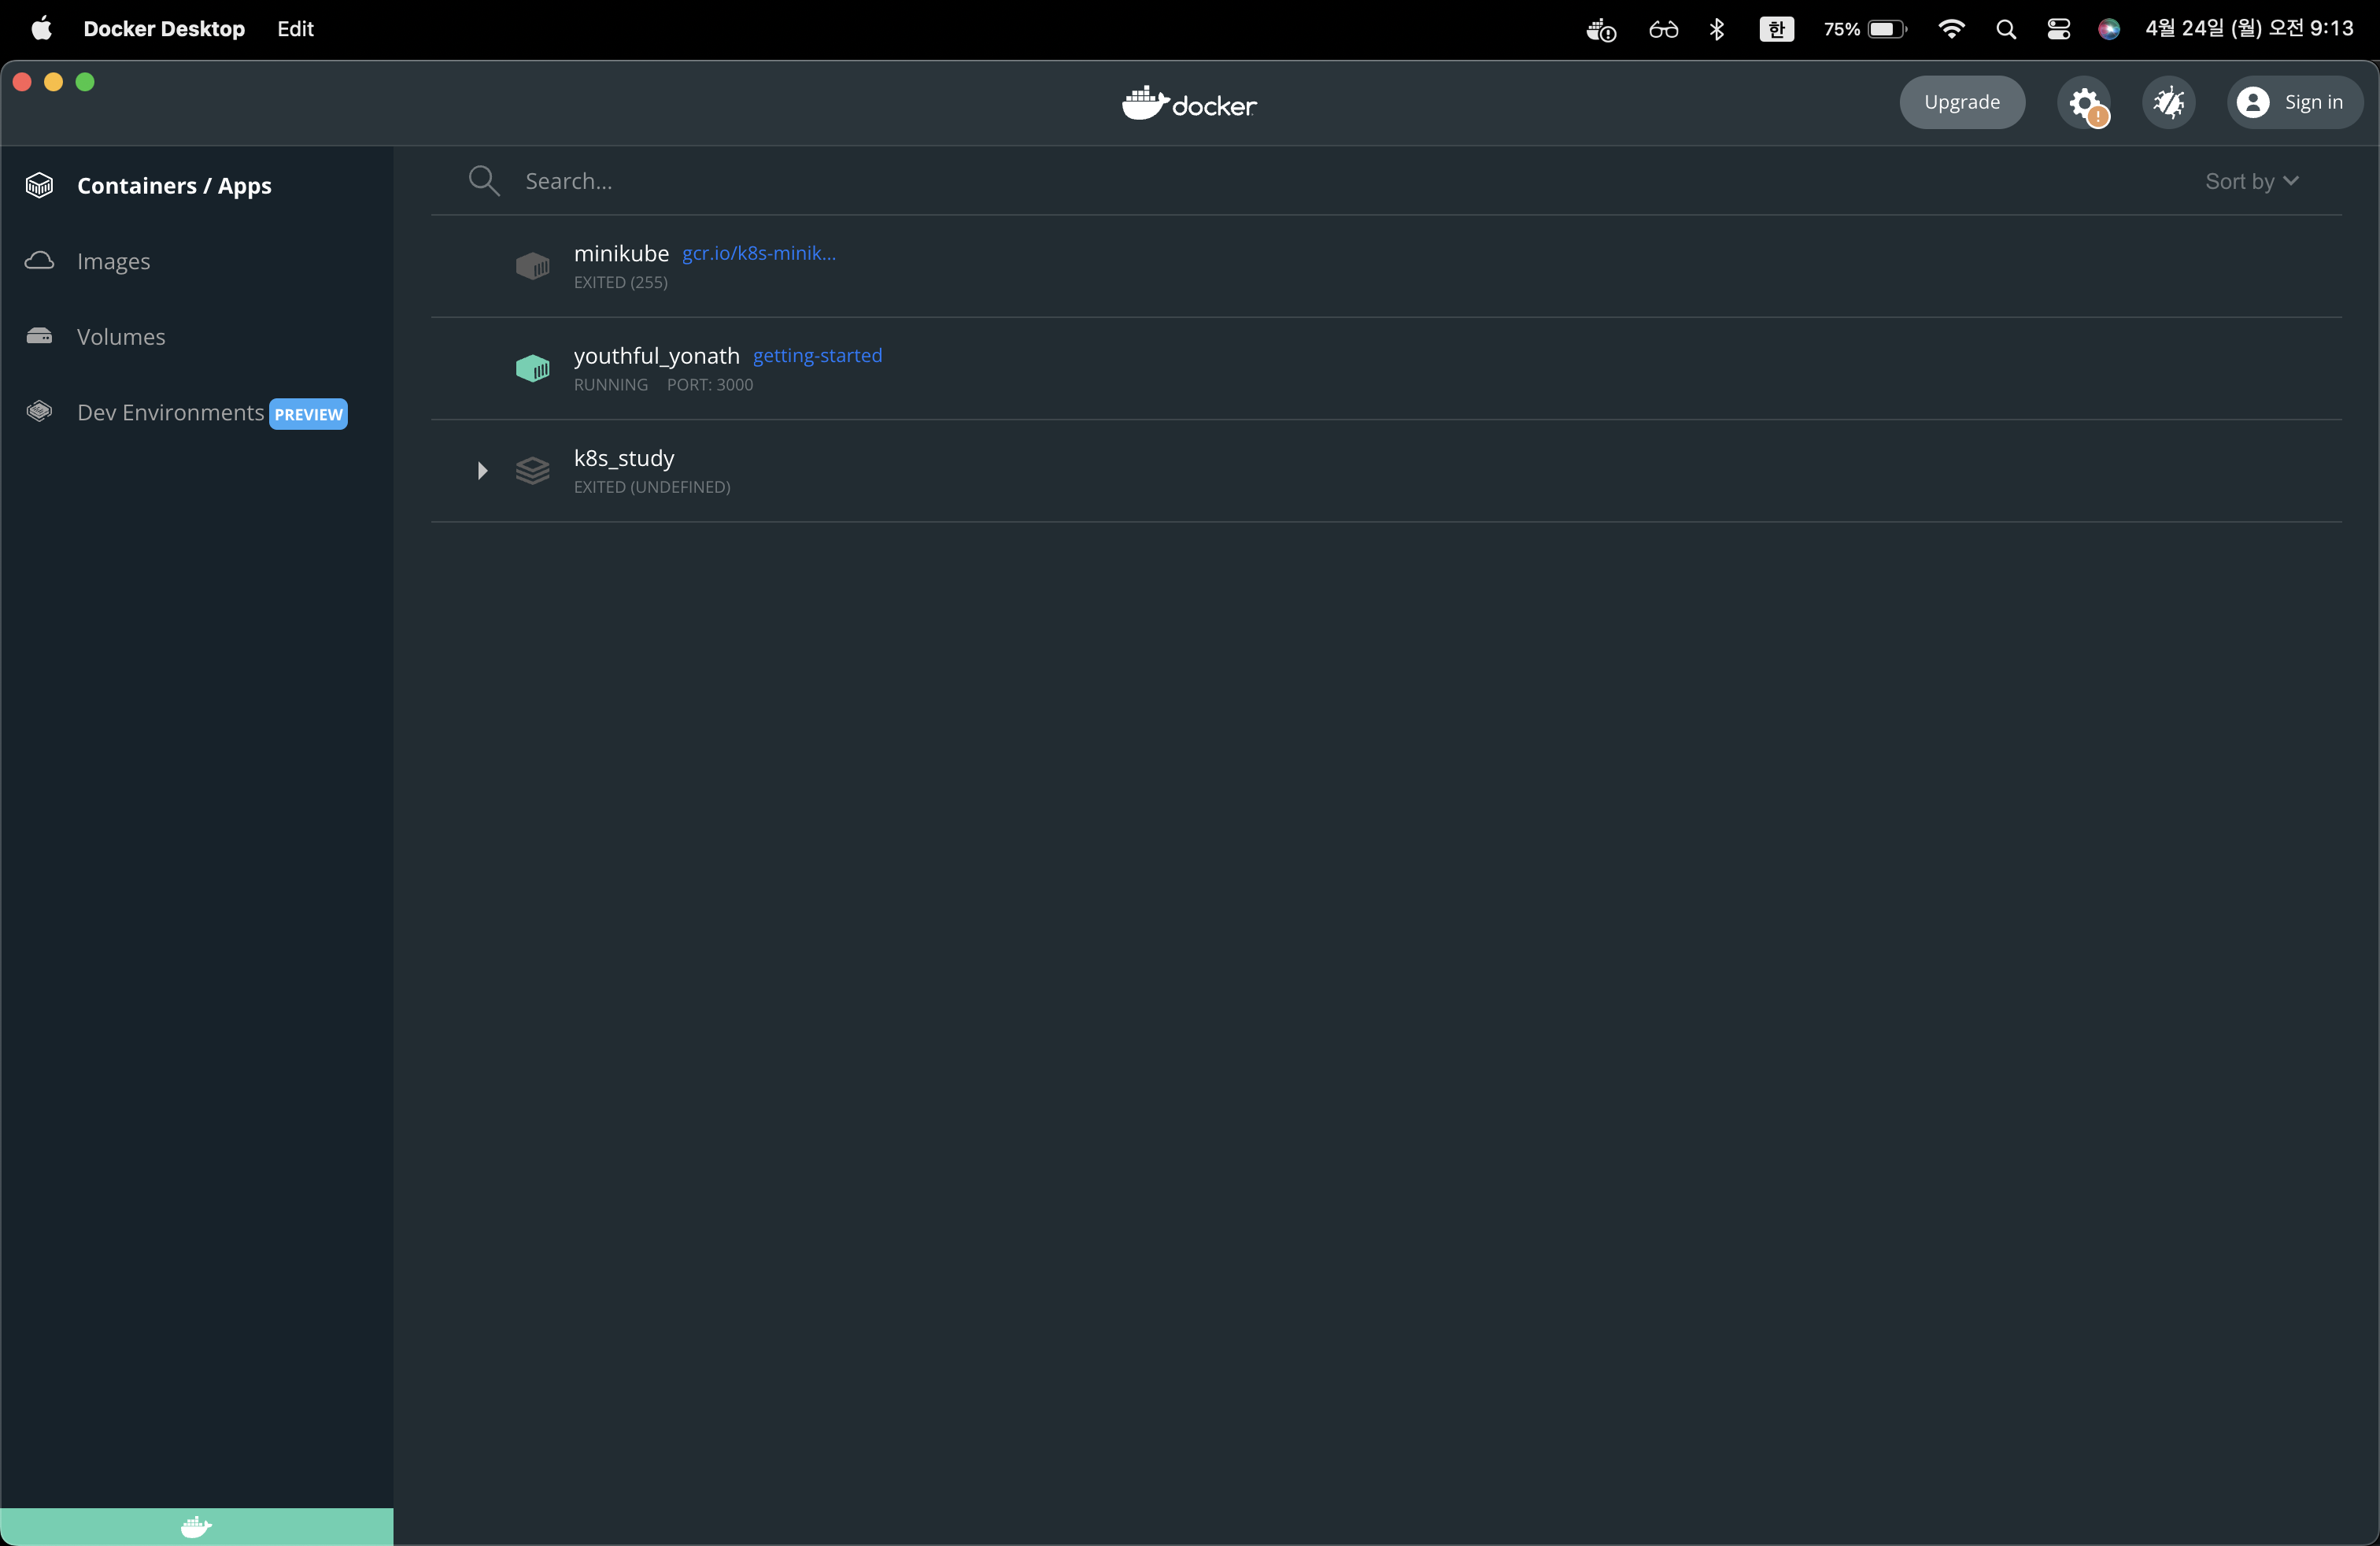Click the PREVIEW badge

308,414
